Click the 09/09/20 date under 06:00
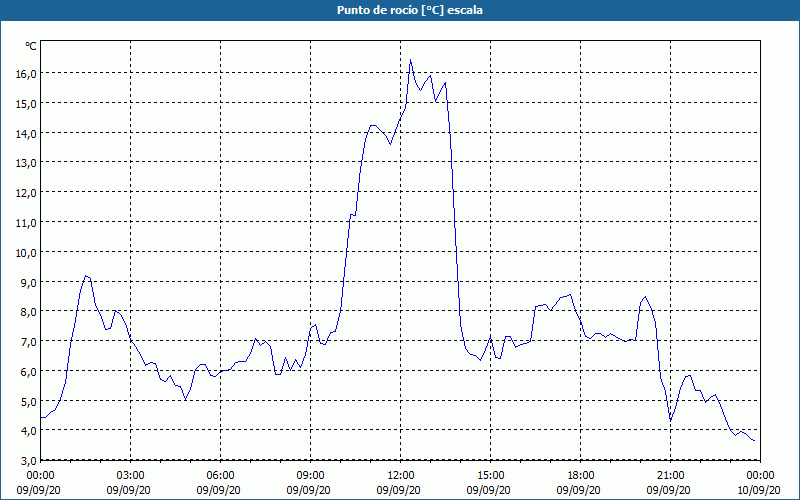Image resolution: width=800 pixels, height=500 pixels. click(x=219, y=490)
